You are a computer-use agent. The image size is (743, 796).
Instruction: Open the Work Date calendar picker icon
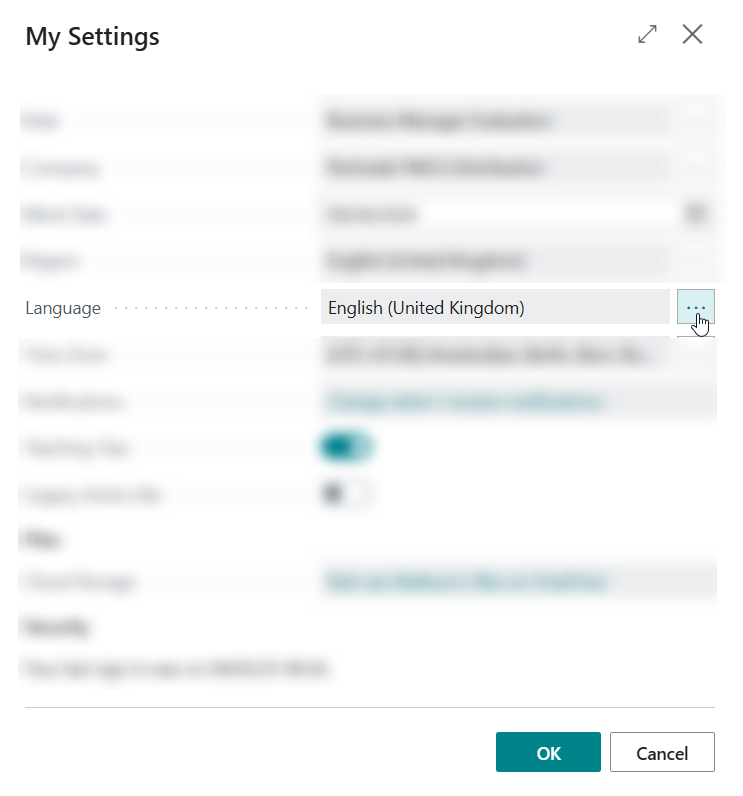(696, 214)
